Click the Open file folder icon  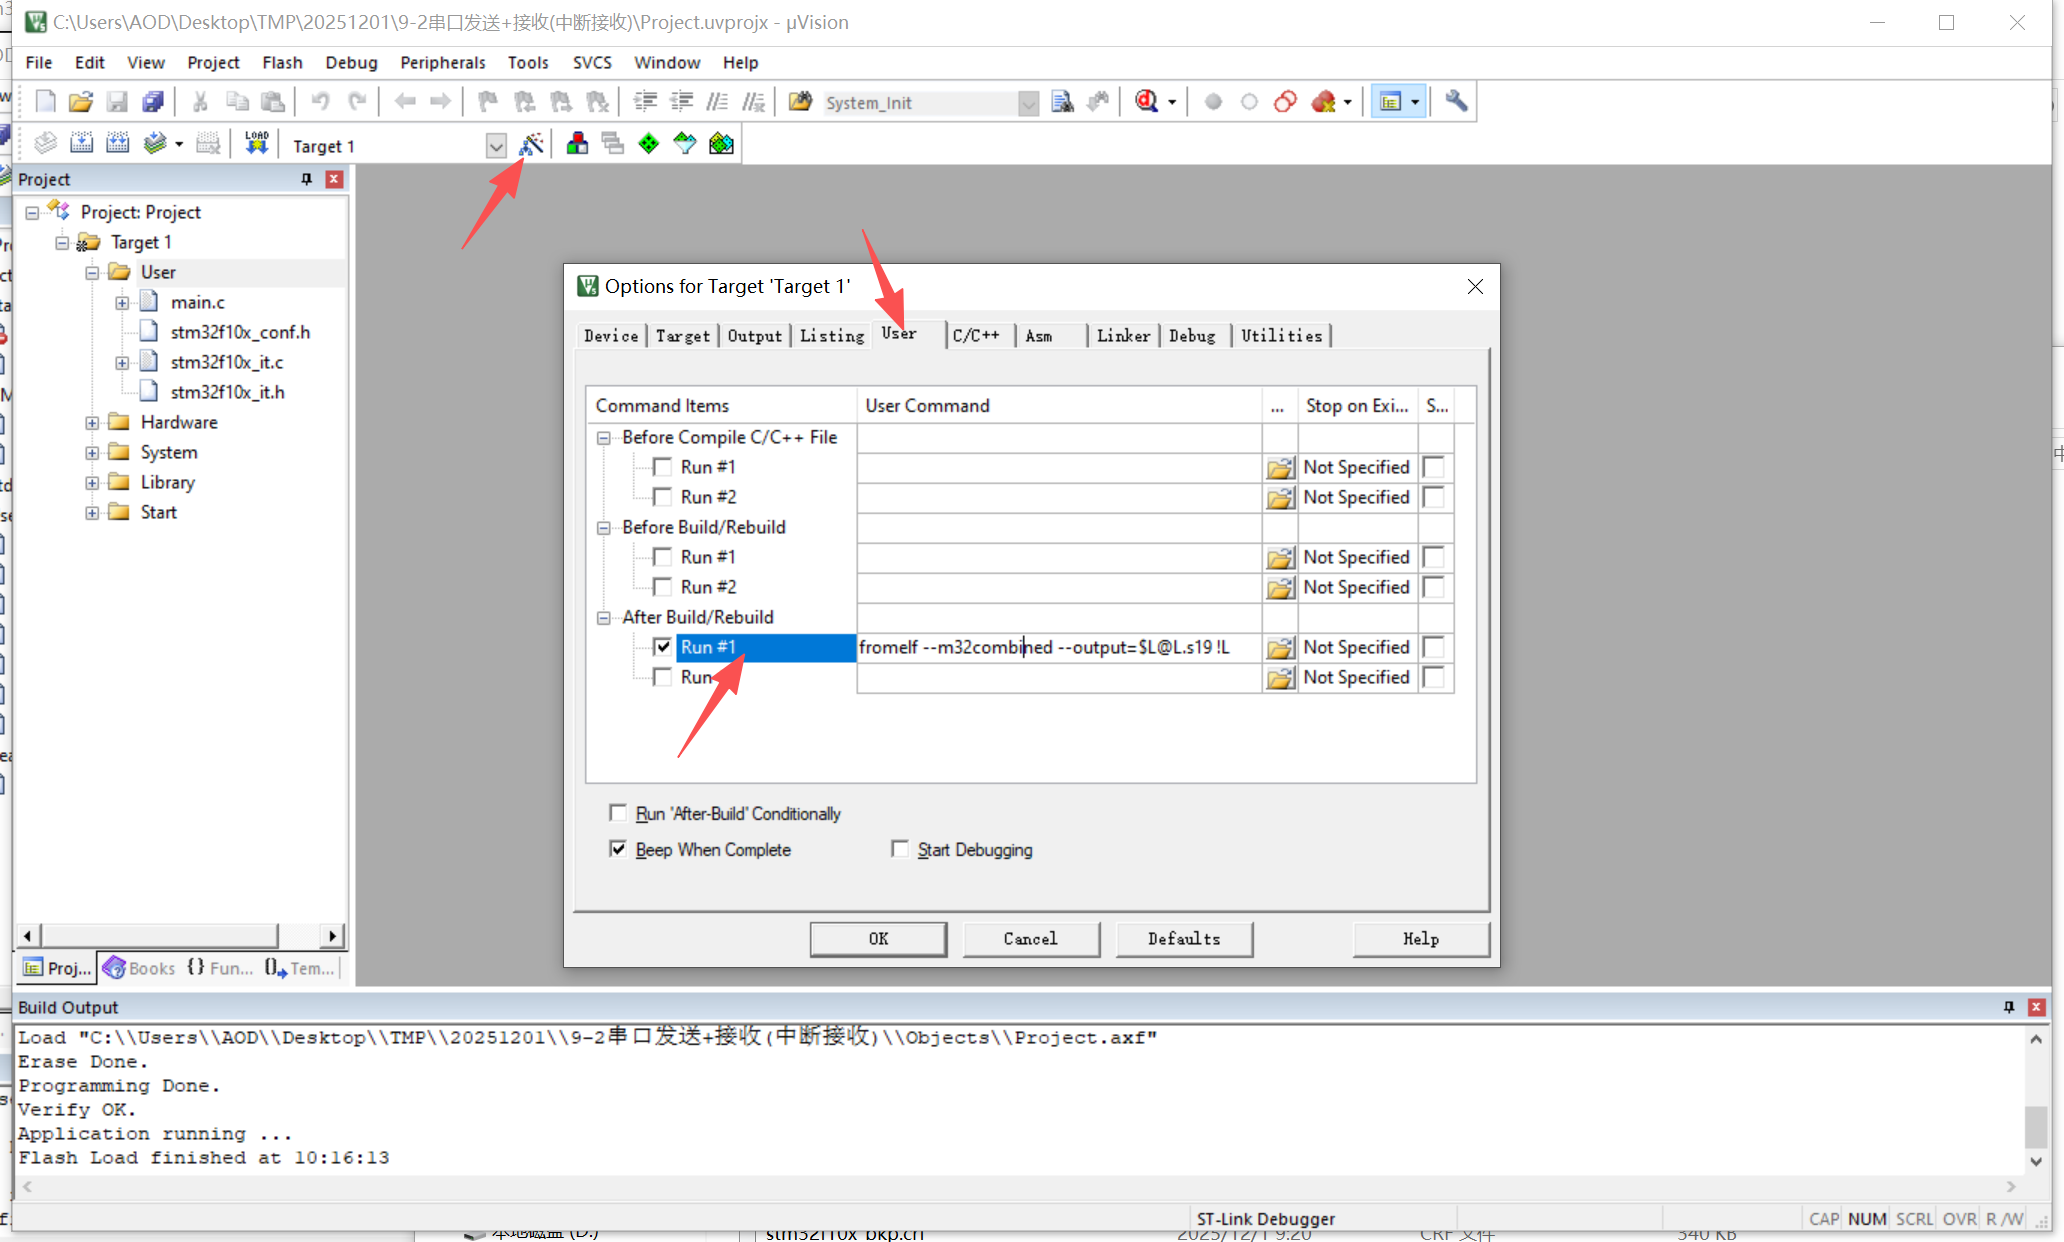coord(81,102)
